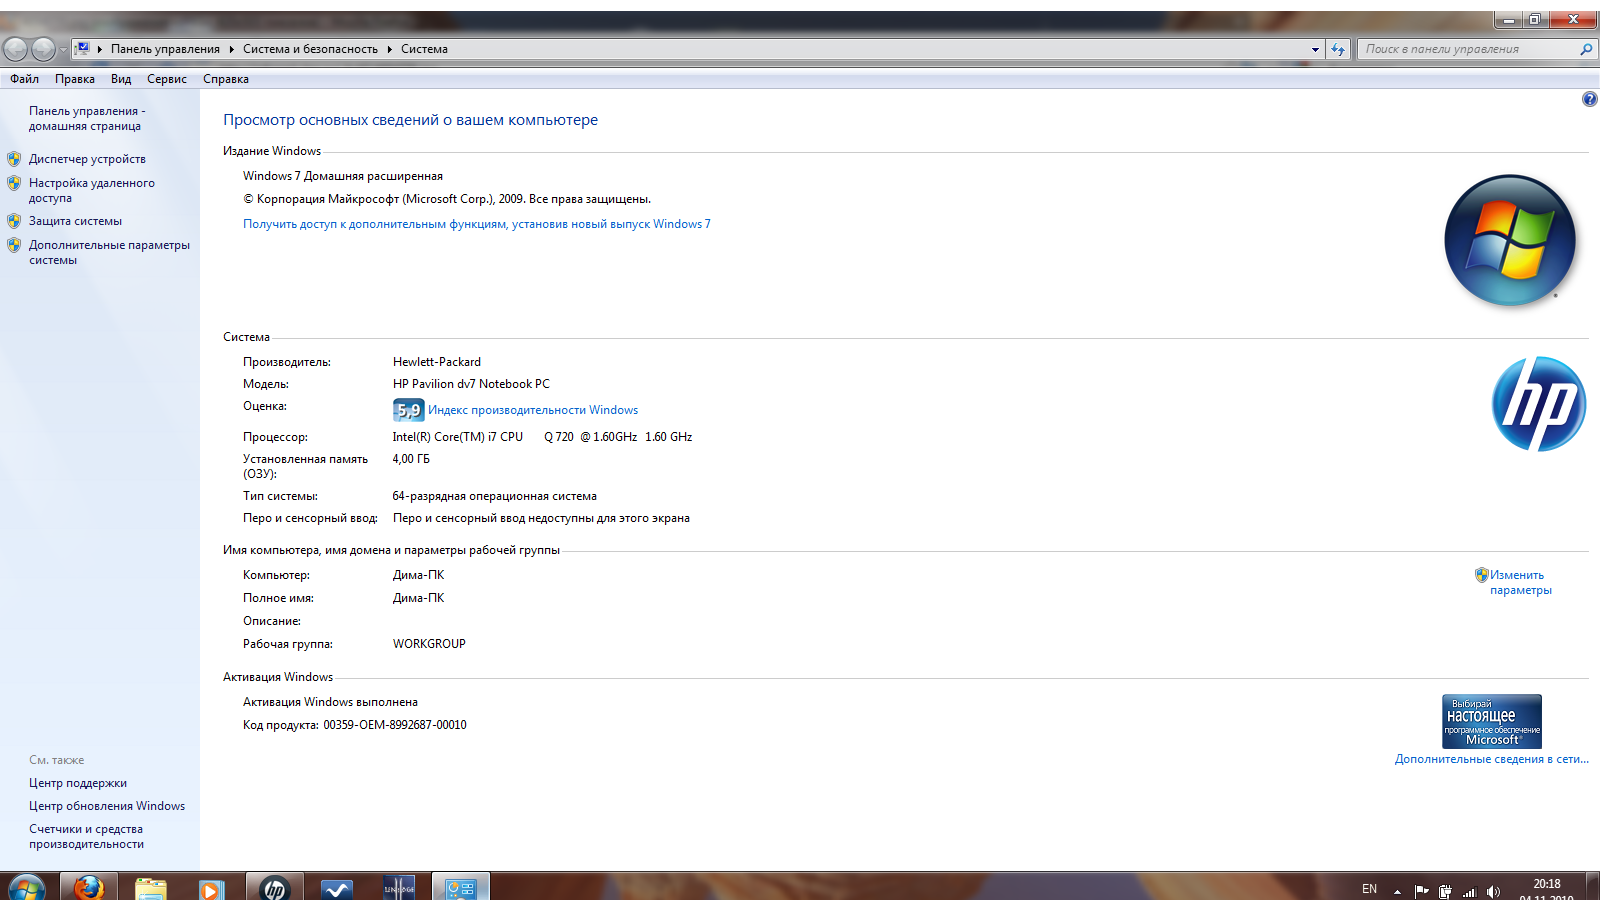Click the blue help question mark icon
1600x900 pixels.
(1589, 99)
